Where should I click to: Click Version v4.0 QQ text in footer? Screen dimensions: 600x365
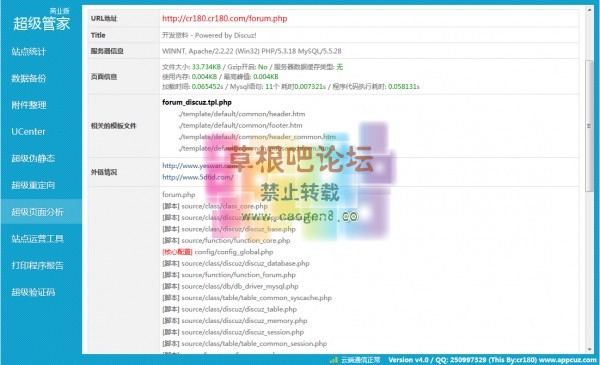click(x=437, y=360)
